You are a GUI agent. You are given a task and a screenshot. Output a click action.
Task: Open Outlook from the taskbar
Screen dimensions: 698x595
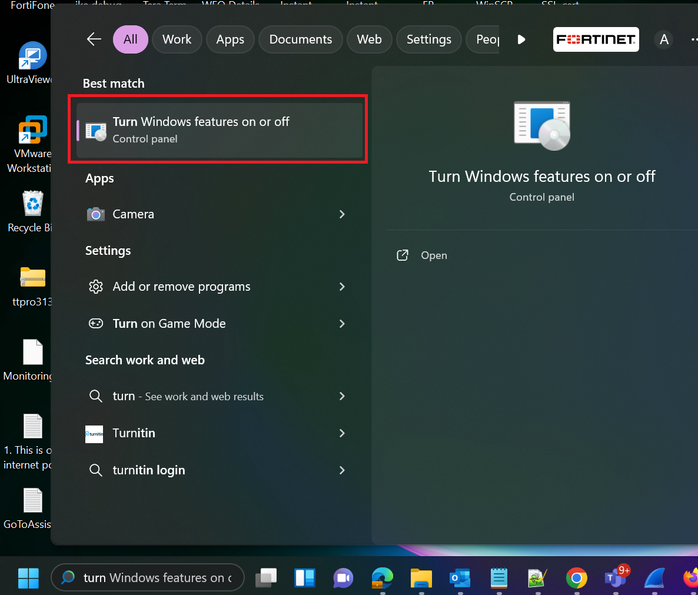coord(460,578)
